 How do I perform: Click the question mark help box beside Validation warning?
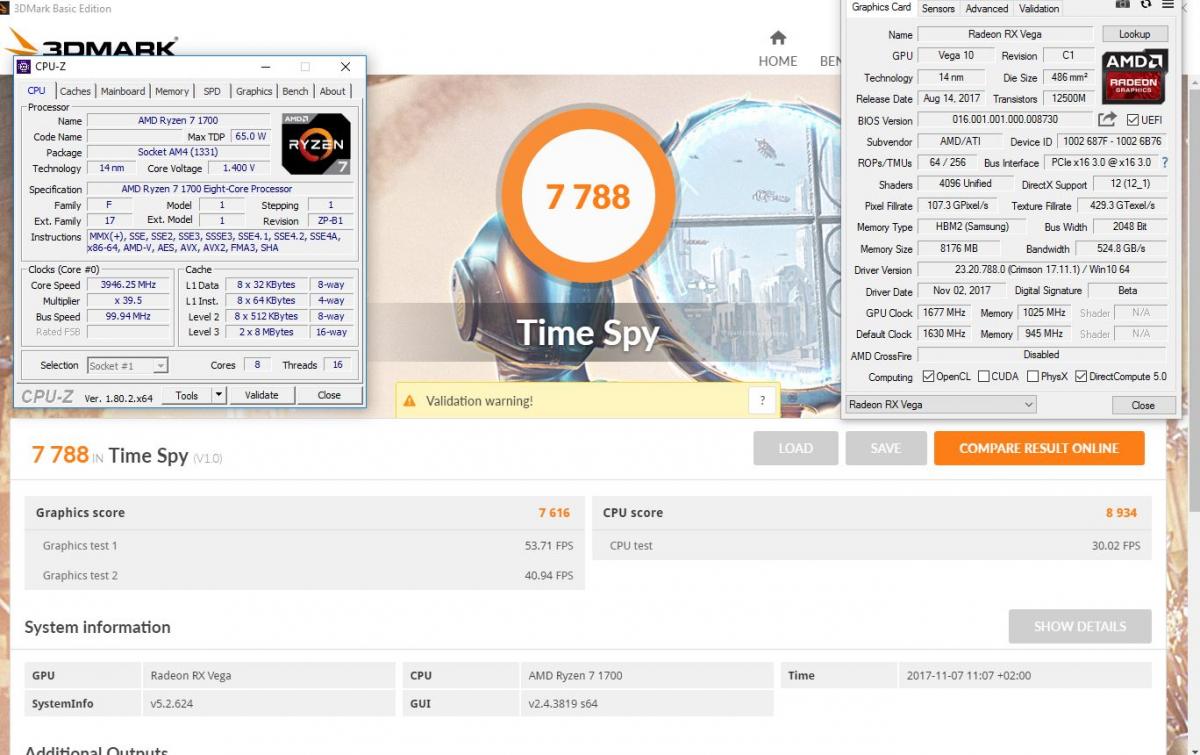pyautogui.click(x=762, y=401)
